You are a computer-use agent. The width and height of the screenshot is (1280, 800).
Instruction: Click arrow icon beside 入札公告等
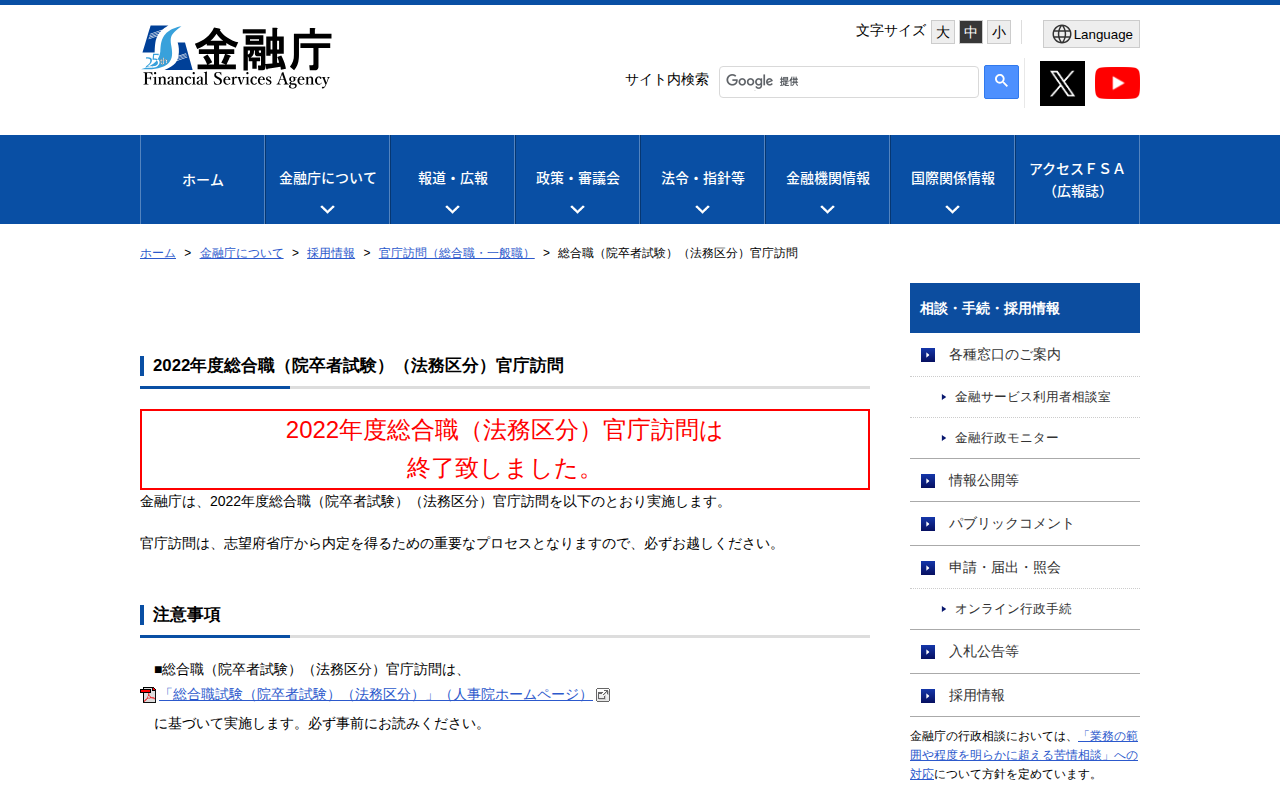(928, 652)
